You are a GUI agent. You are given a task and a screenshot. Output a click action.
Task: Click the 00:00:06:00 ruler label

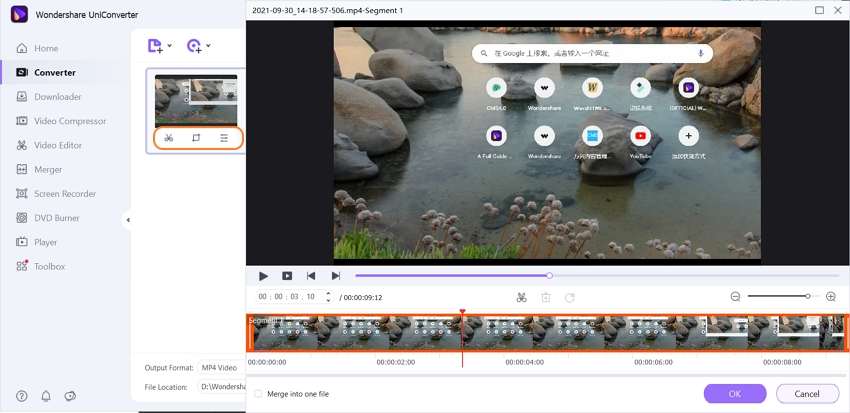point(653,362)
